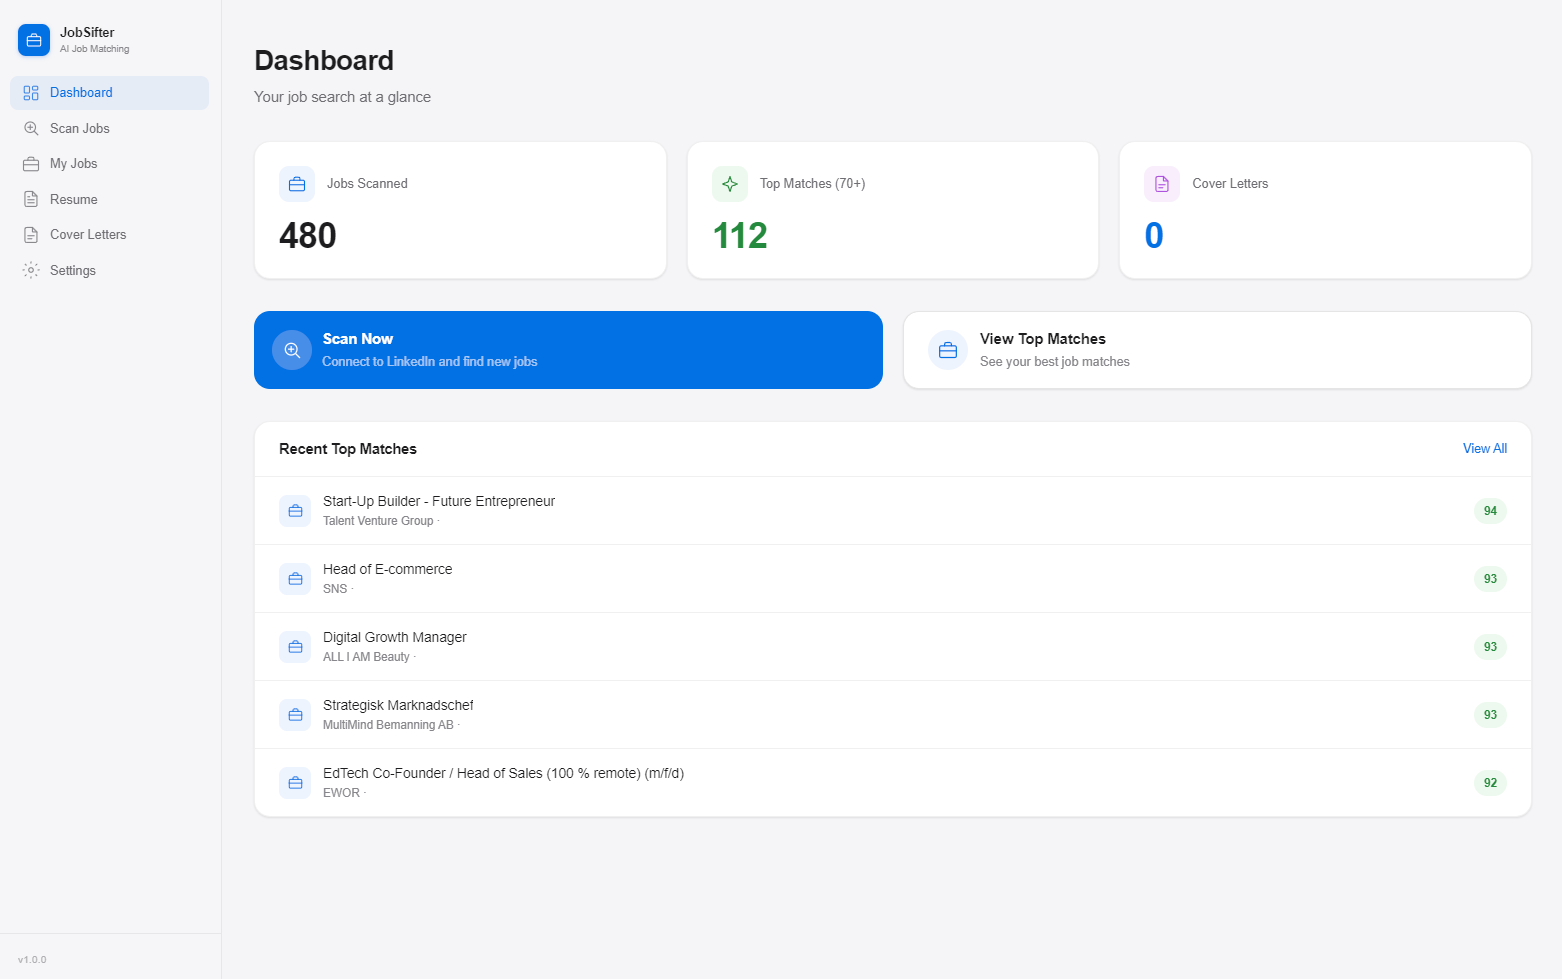The width and height of the screenshot is (1562, 979).
Task: Click the View Top Matches card
Action: [1216, 349]
